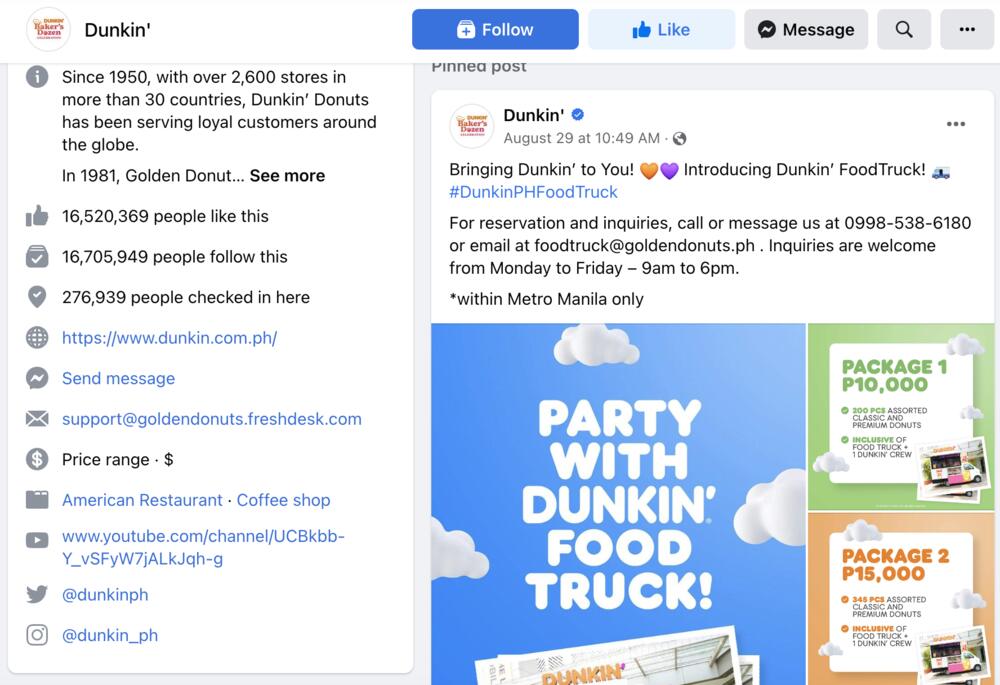Expand description with See more
Image resolution: width=1000 pixels, height=685 pixels.
(x=287, y=175)
